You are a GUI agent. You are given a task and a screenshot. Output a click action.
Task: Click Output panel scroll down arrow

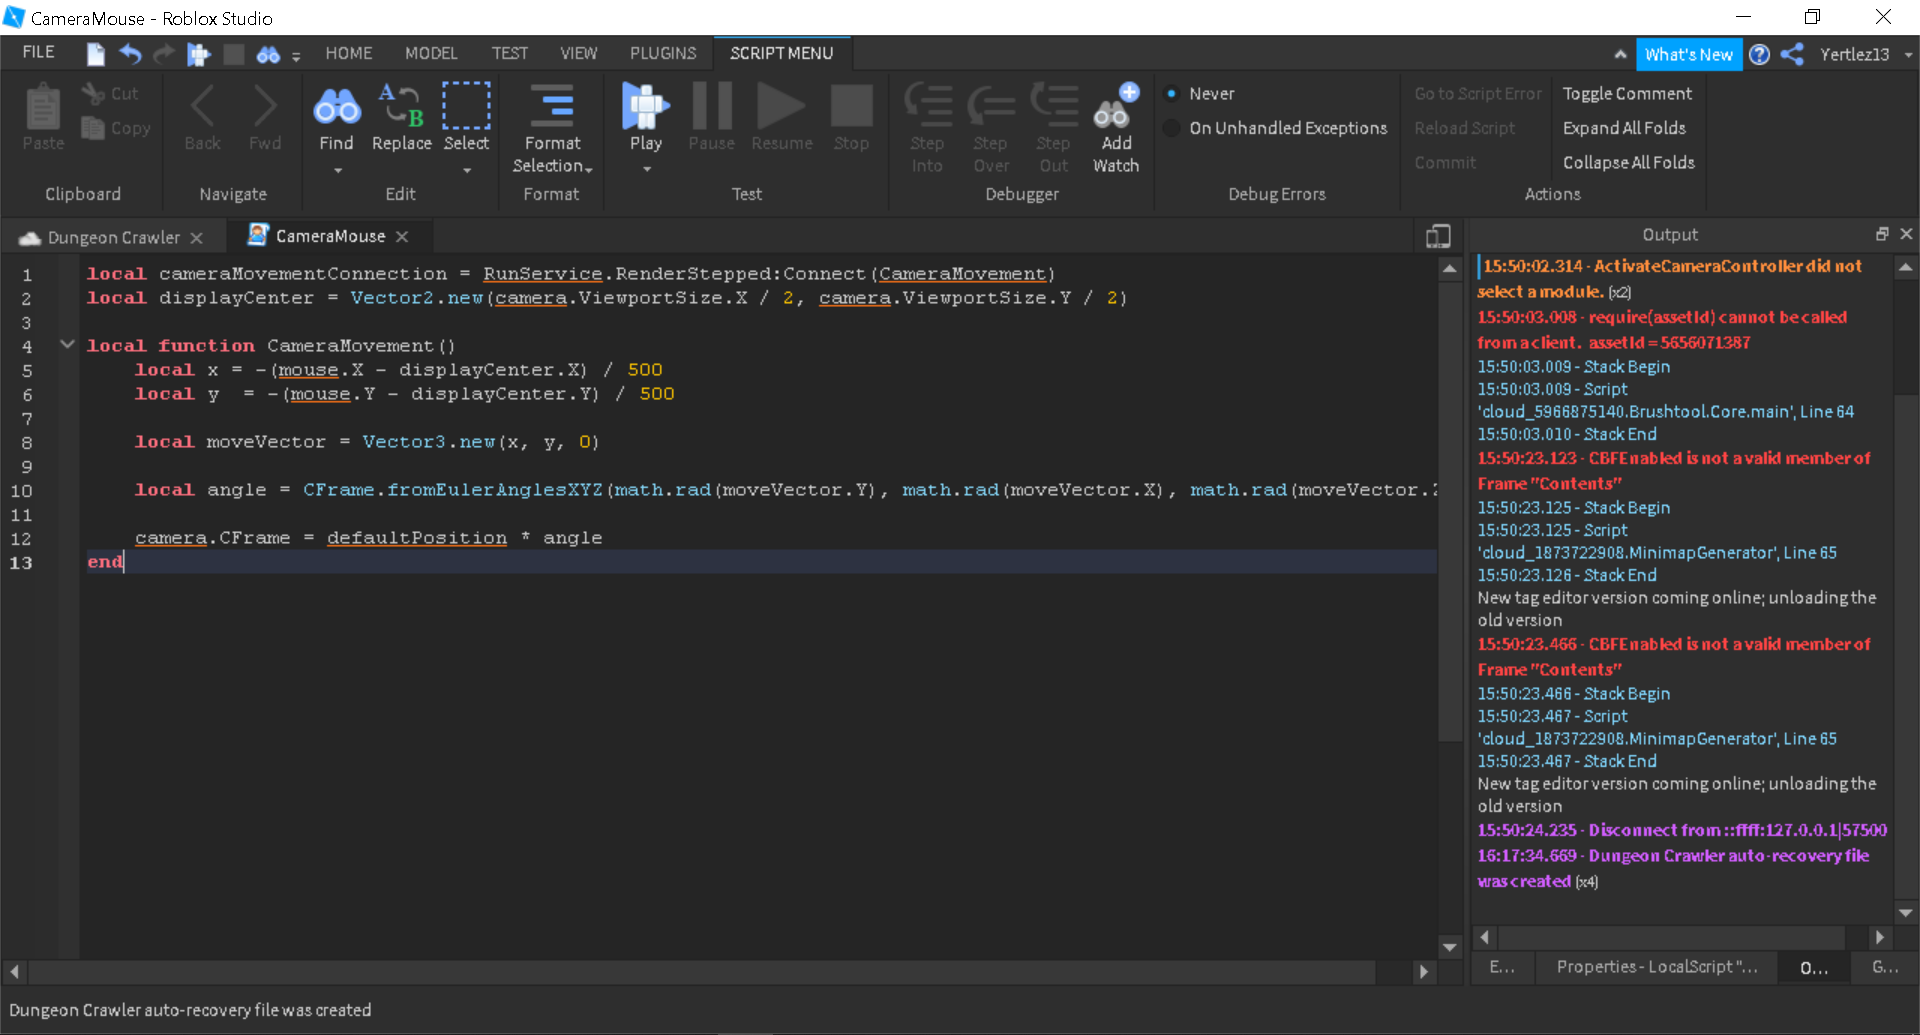tap(1906, 912)
